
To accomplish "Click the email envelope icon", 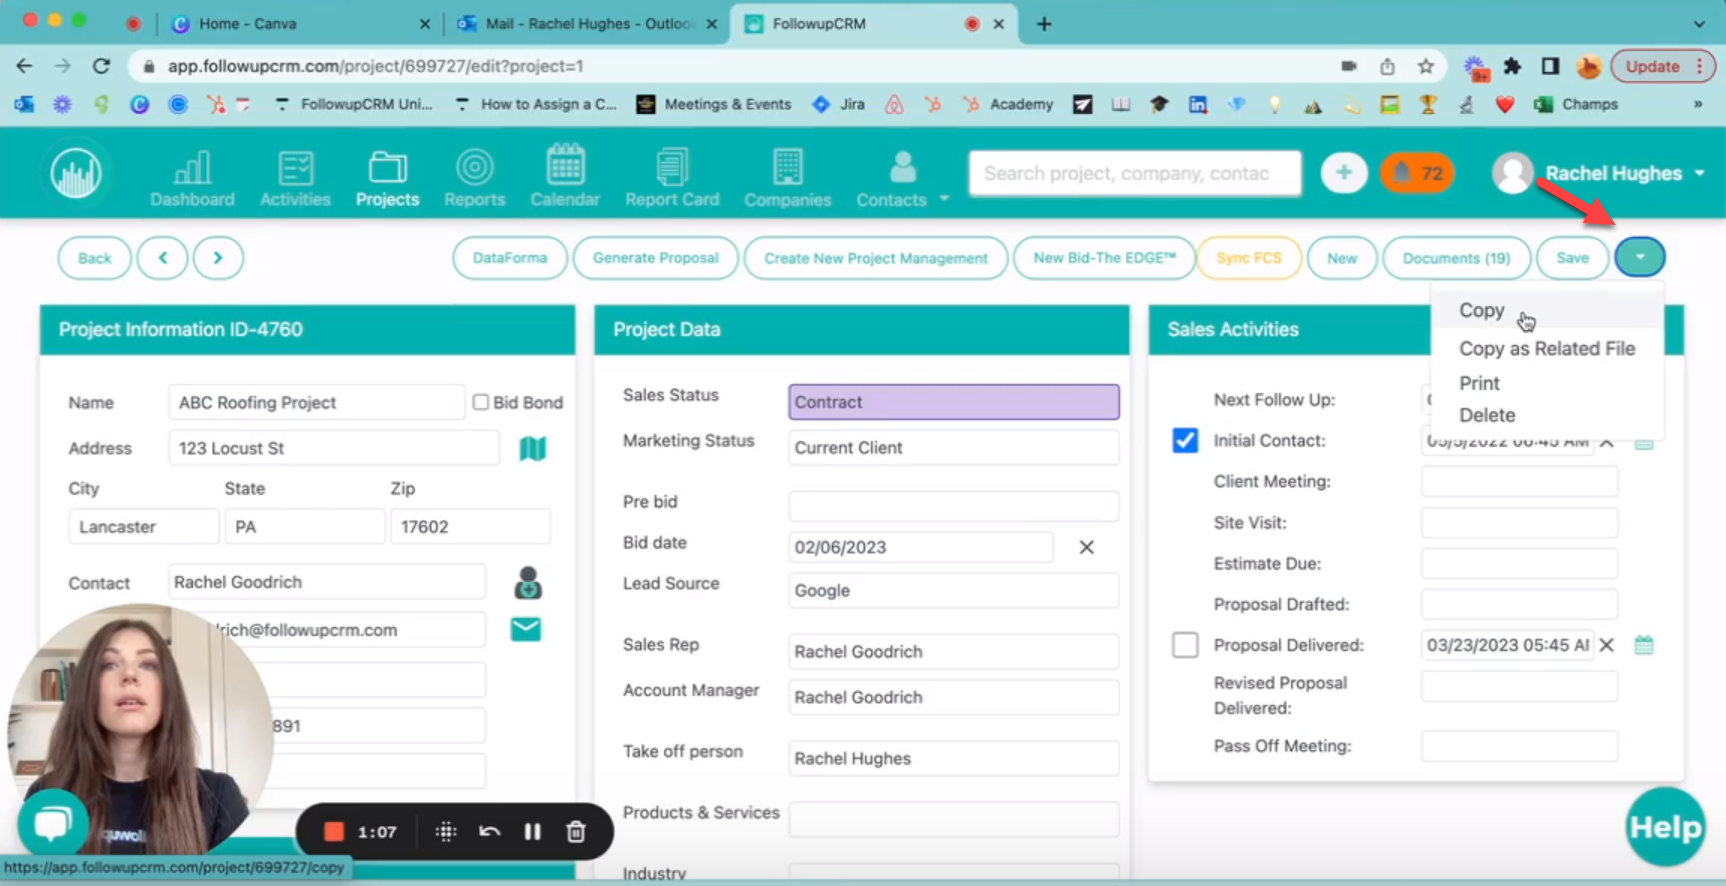I will coord(526,629).
